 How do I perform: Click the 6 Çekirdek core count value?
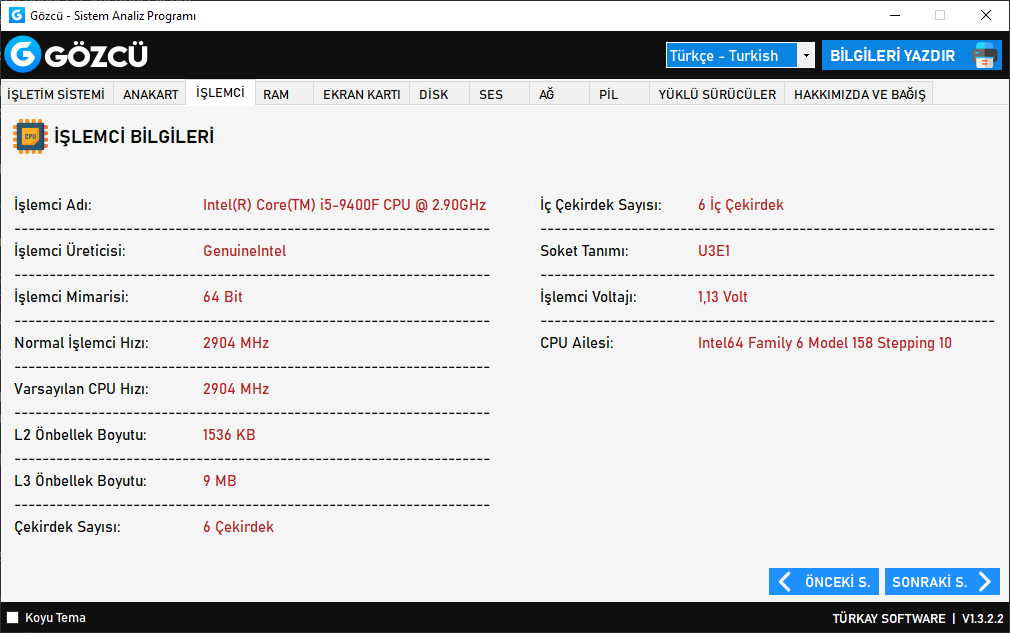(238, 527)
